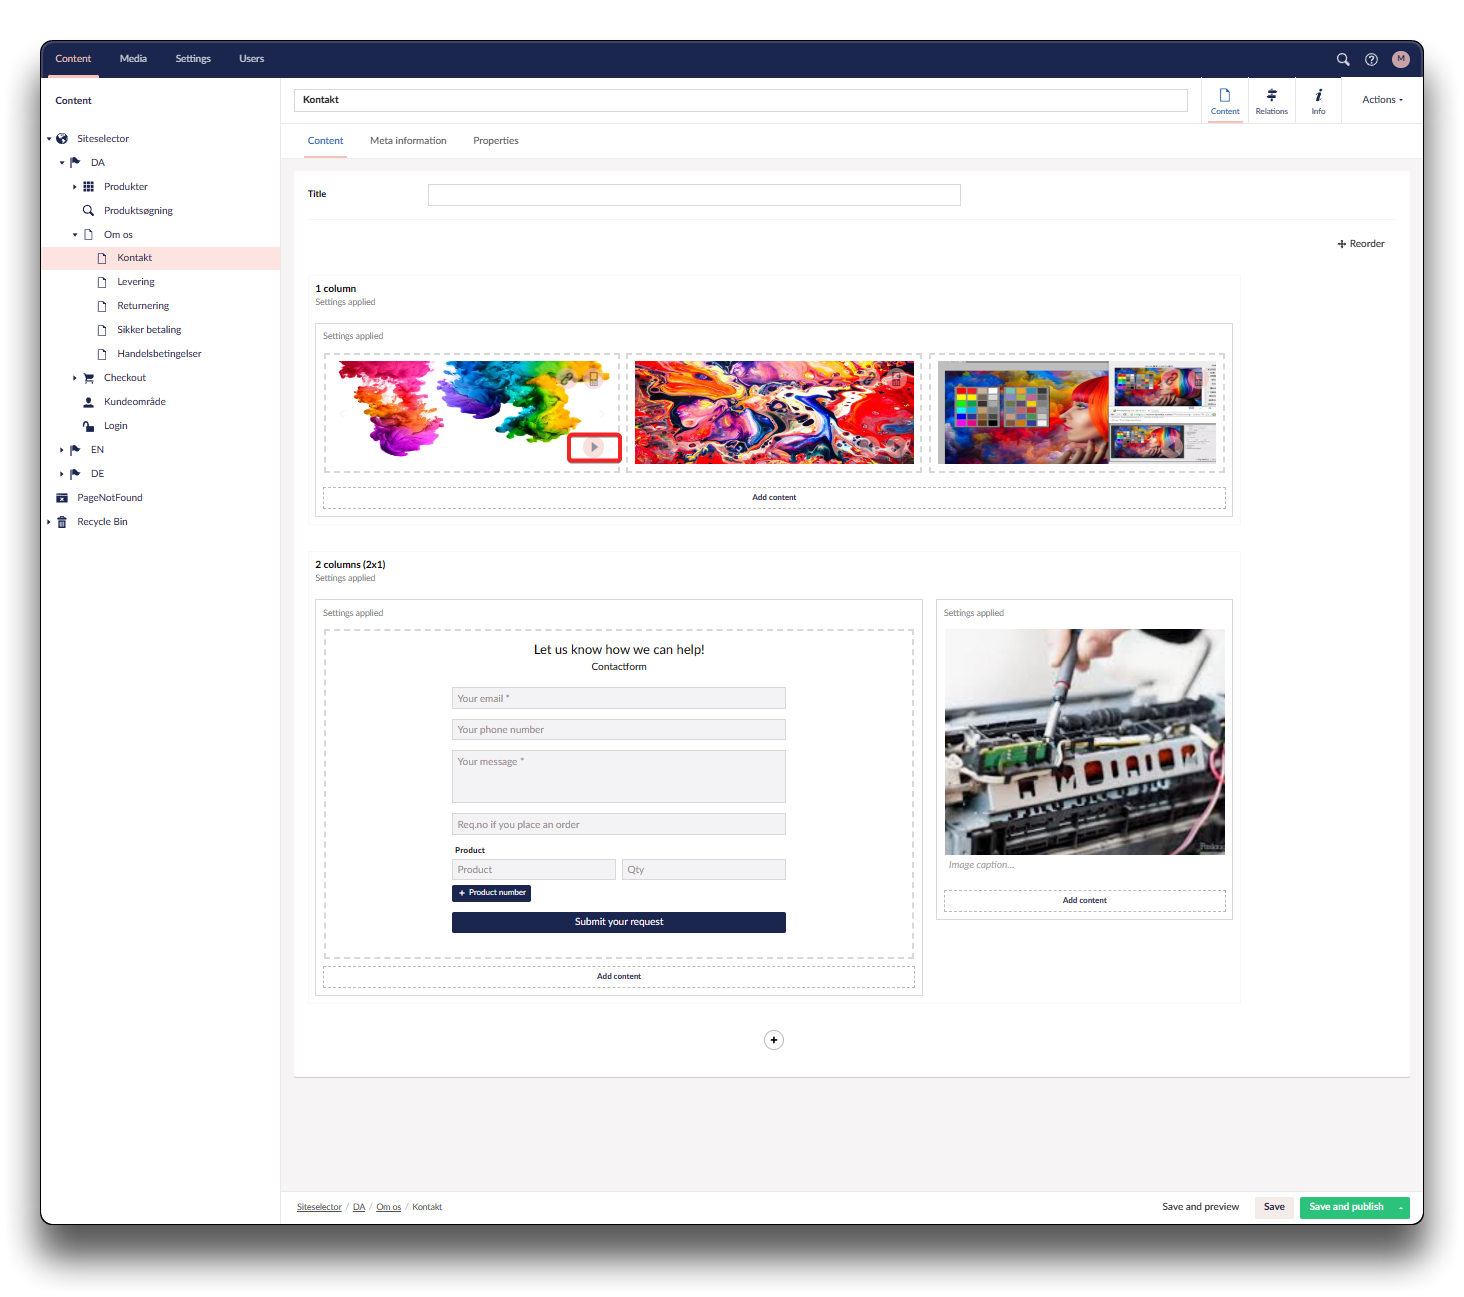
Task: Click into the Title input field
Action: click(694, 195)
